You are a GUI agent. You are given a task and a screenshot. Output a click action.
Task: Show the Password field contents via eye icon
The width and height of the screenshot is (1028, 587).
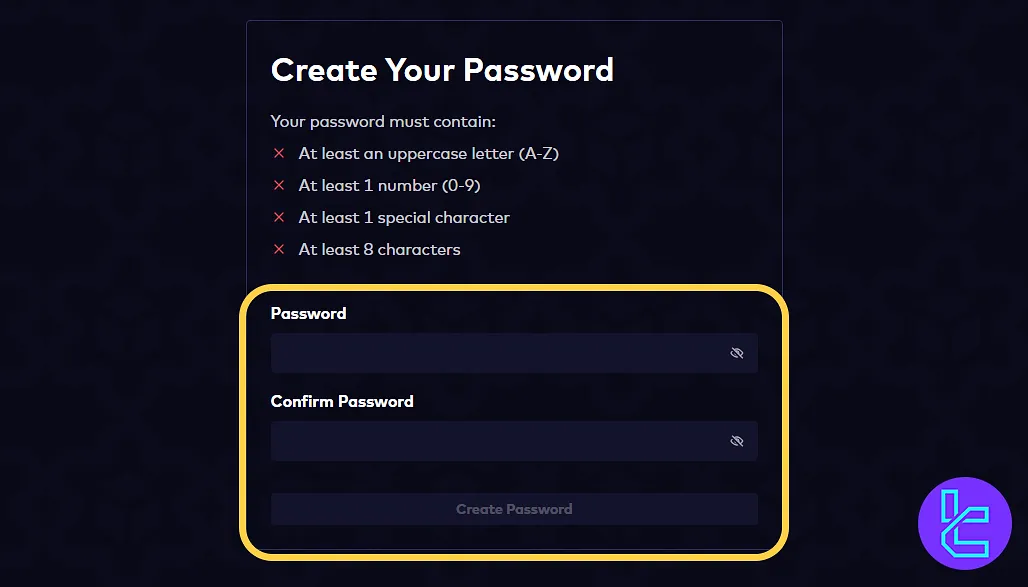(737, 353)
